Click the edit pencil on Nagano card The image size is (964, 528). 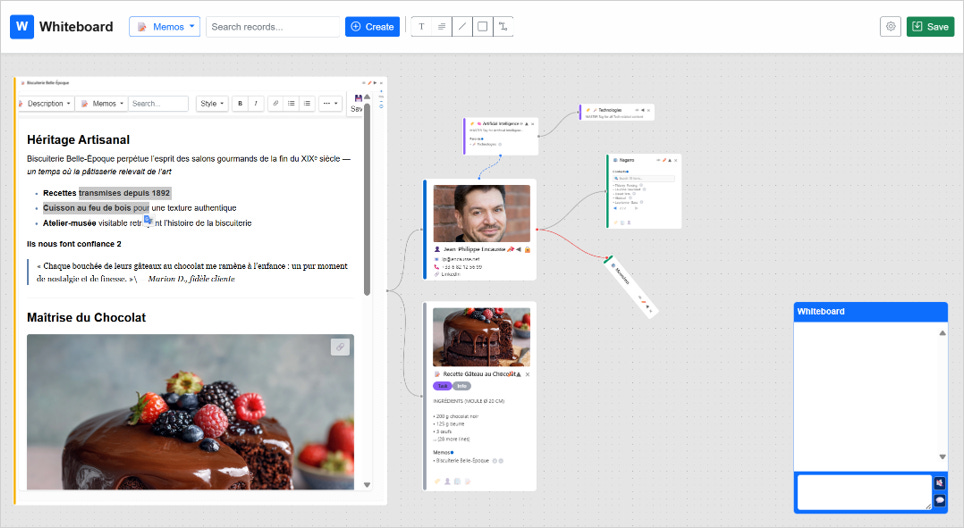click(664, 160)
